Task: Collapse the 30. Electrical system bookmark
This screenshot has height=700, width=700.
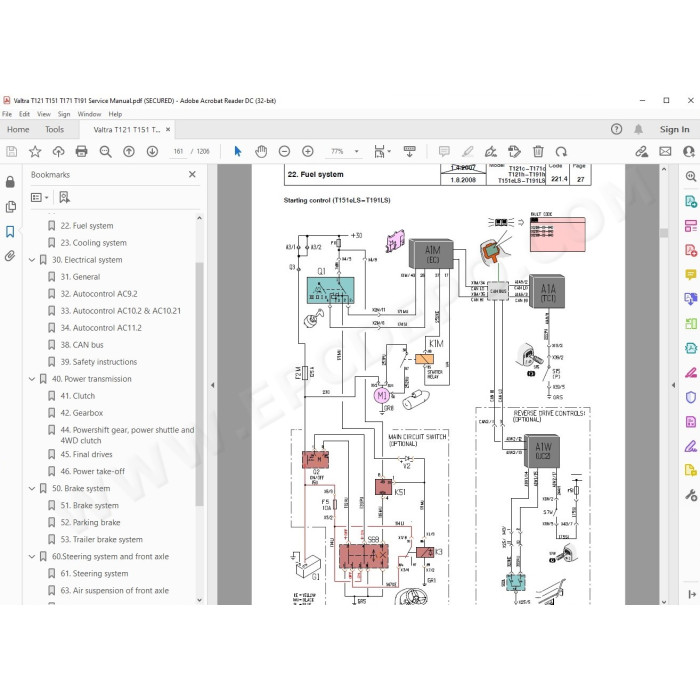Action: (x=32, y=260)
